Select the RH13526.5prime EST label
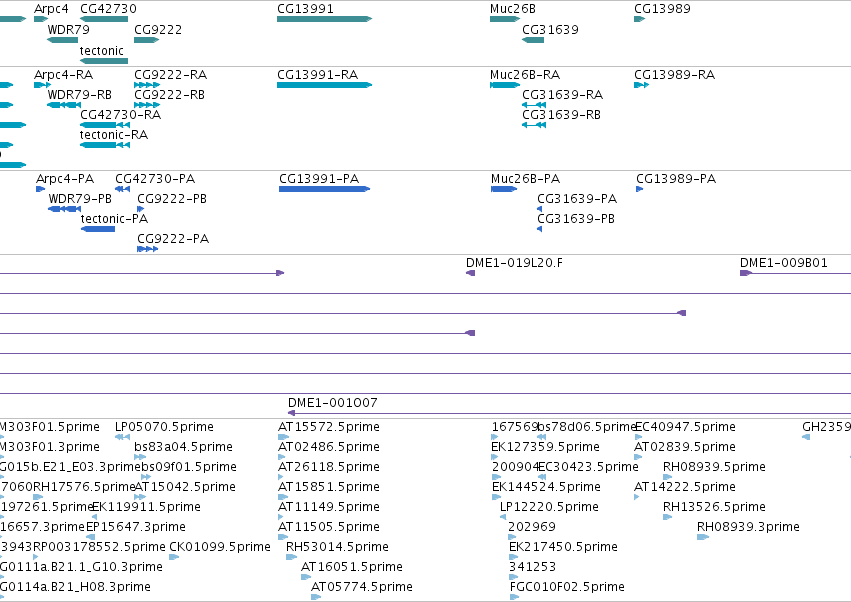851x602 pixels. 714,507
